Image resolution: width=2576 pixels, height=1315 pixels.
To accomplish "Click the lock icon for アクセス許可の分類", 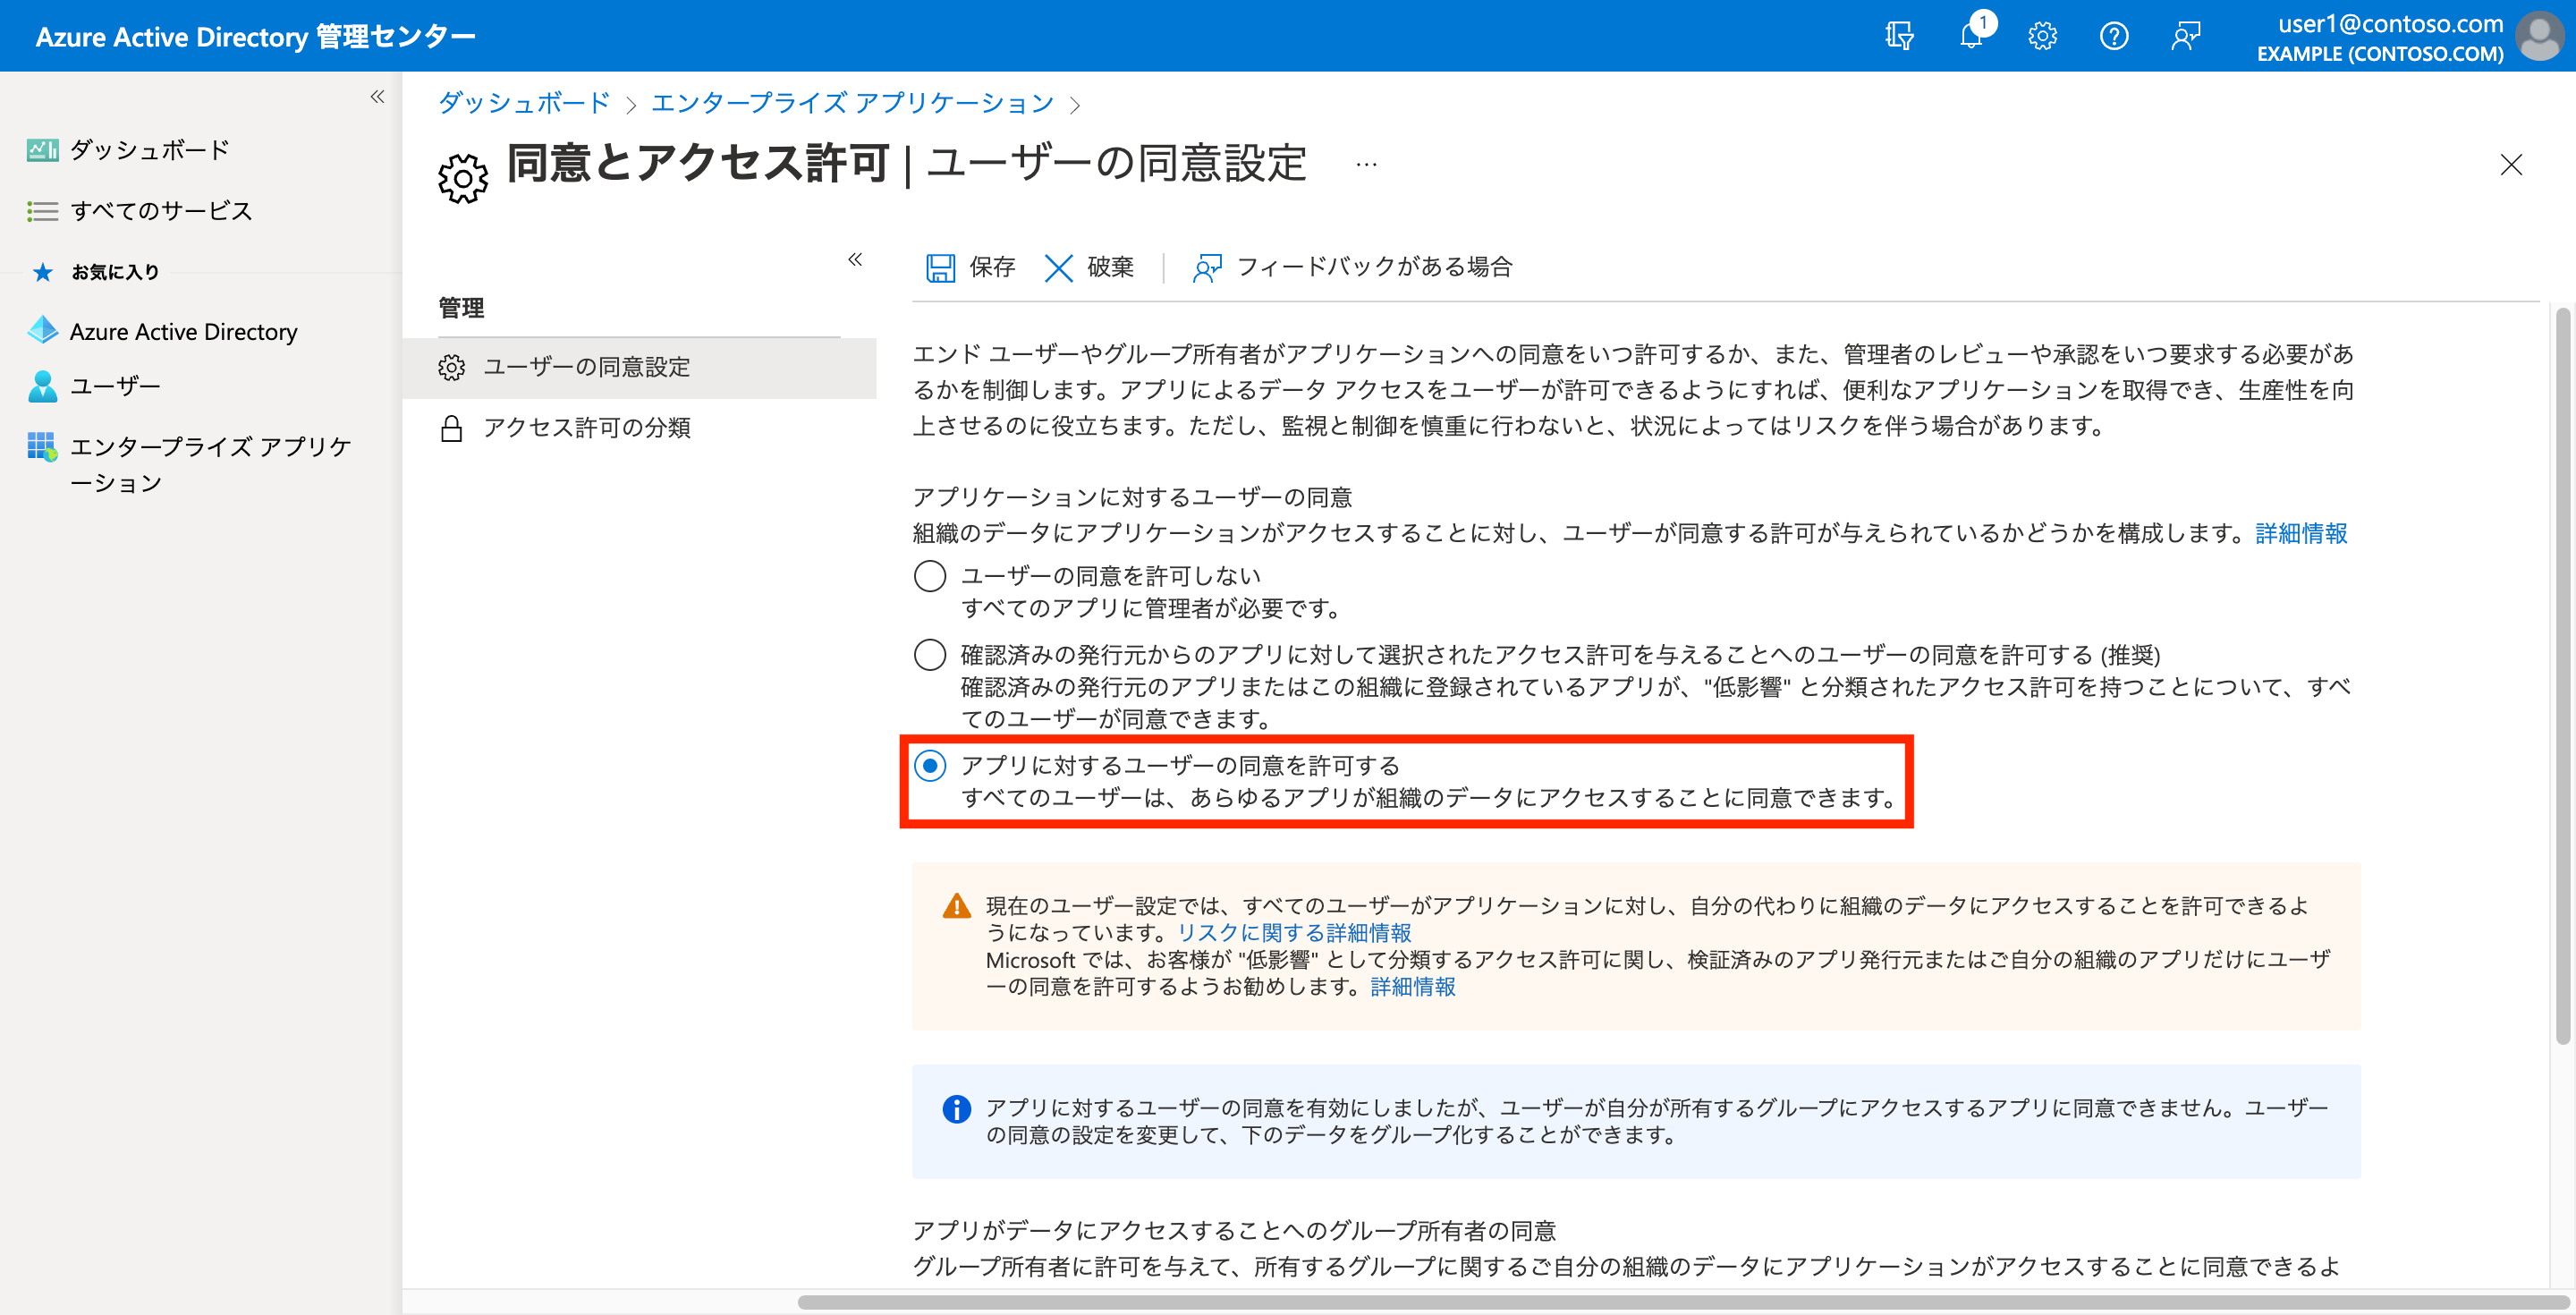I will tap(451, 429).
